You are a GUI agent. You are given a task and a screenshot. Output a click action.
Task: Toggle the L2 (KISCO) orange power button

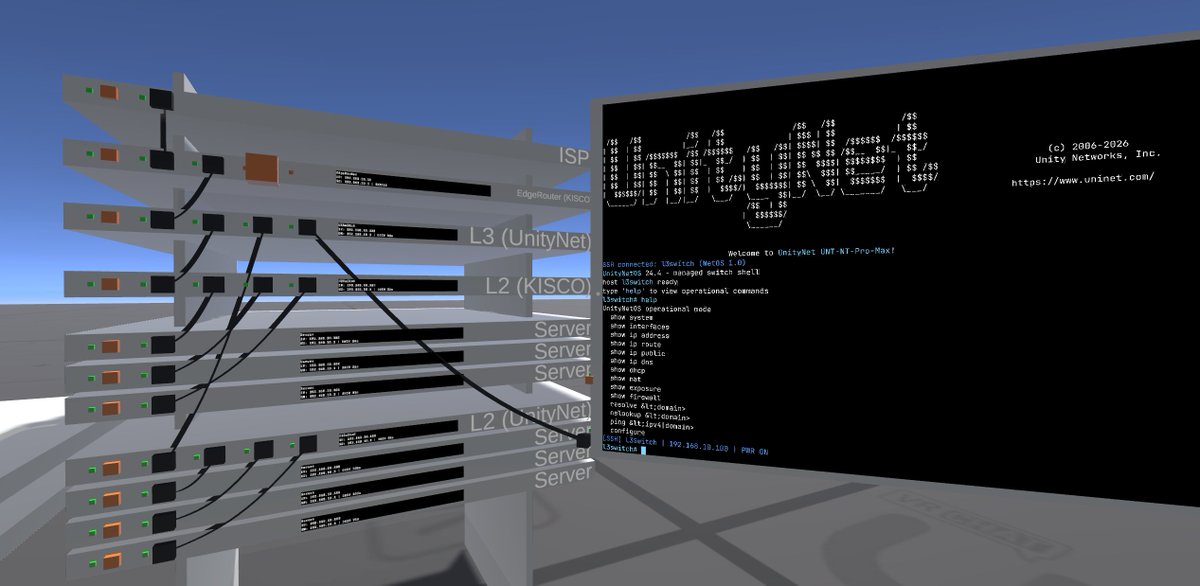[x=109, y=283]
